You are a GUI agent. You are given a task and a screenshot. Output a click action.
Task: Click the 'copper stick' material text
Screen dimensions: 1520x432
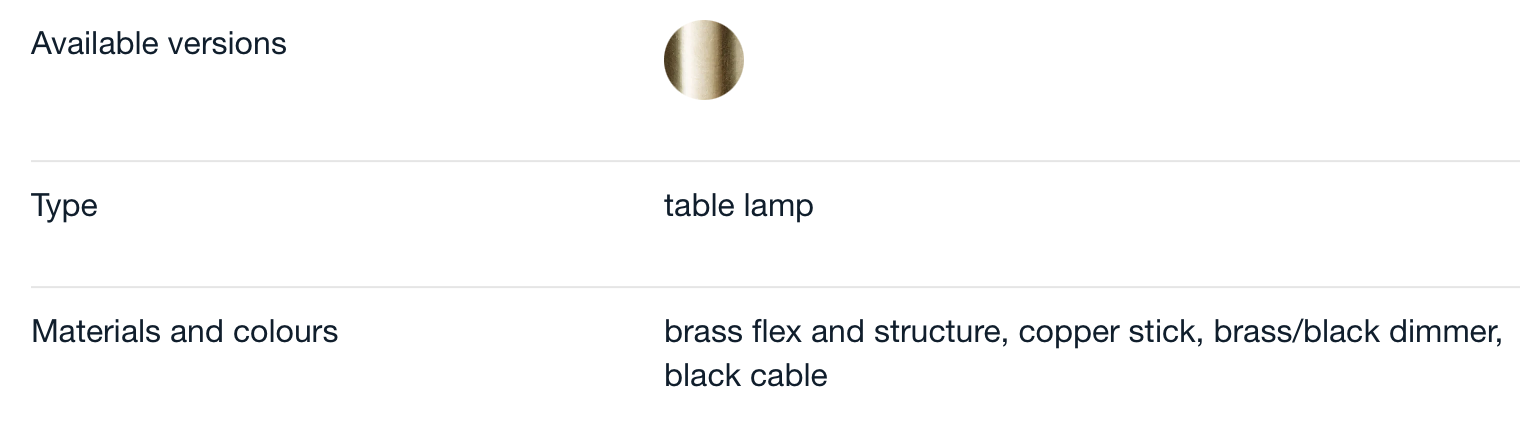1108,332
